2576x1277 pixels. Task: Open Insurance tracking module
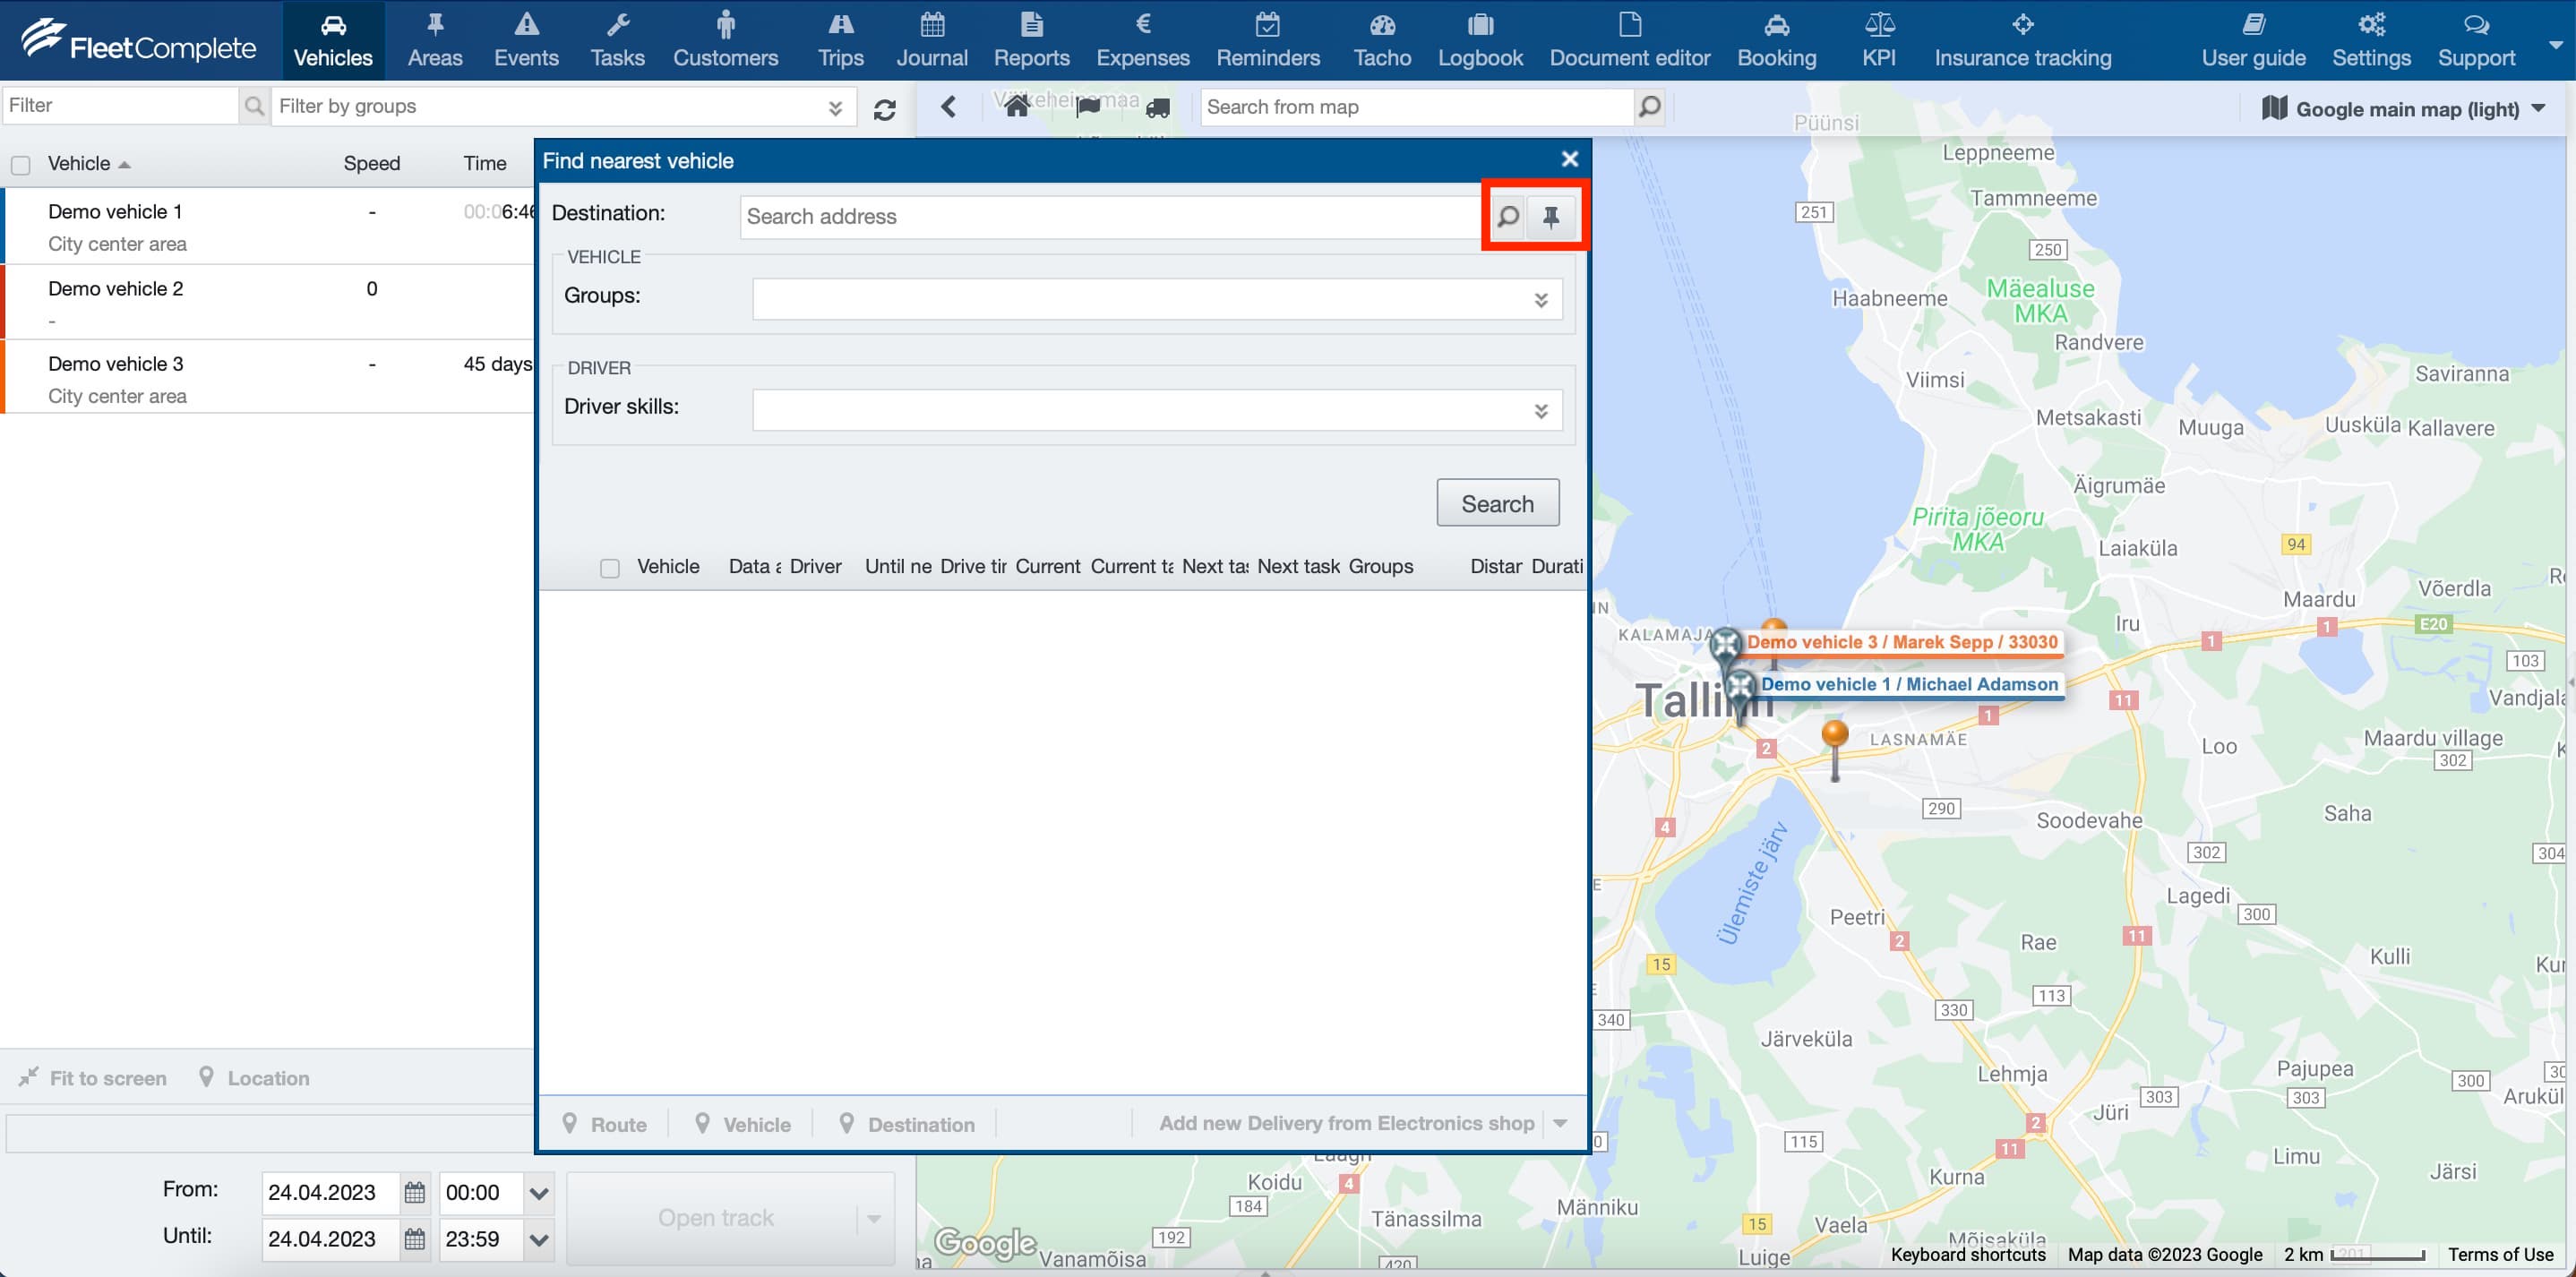pos(2022,40)
